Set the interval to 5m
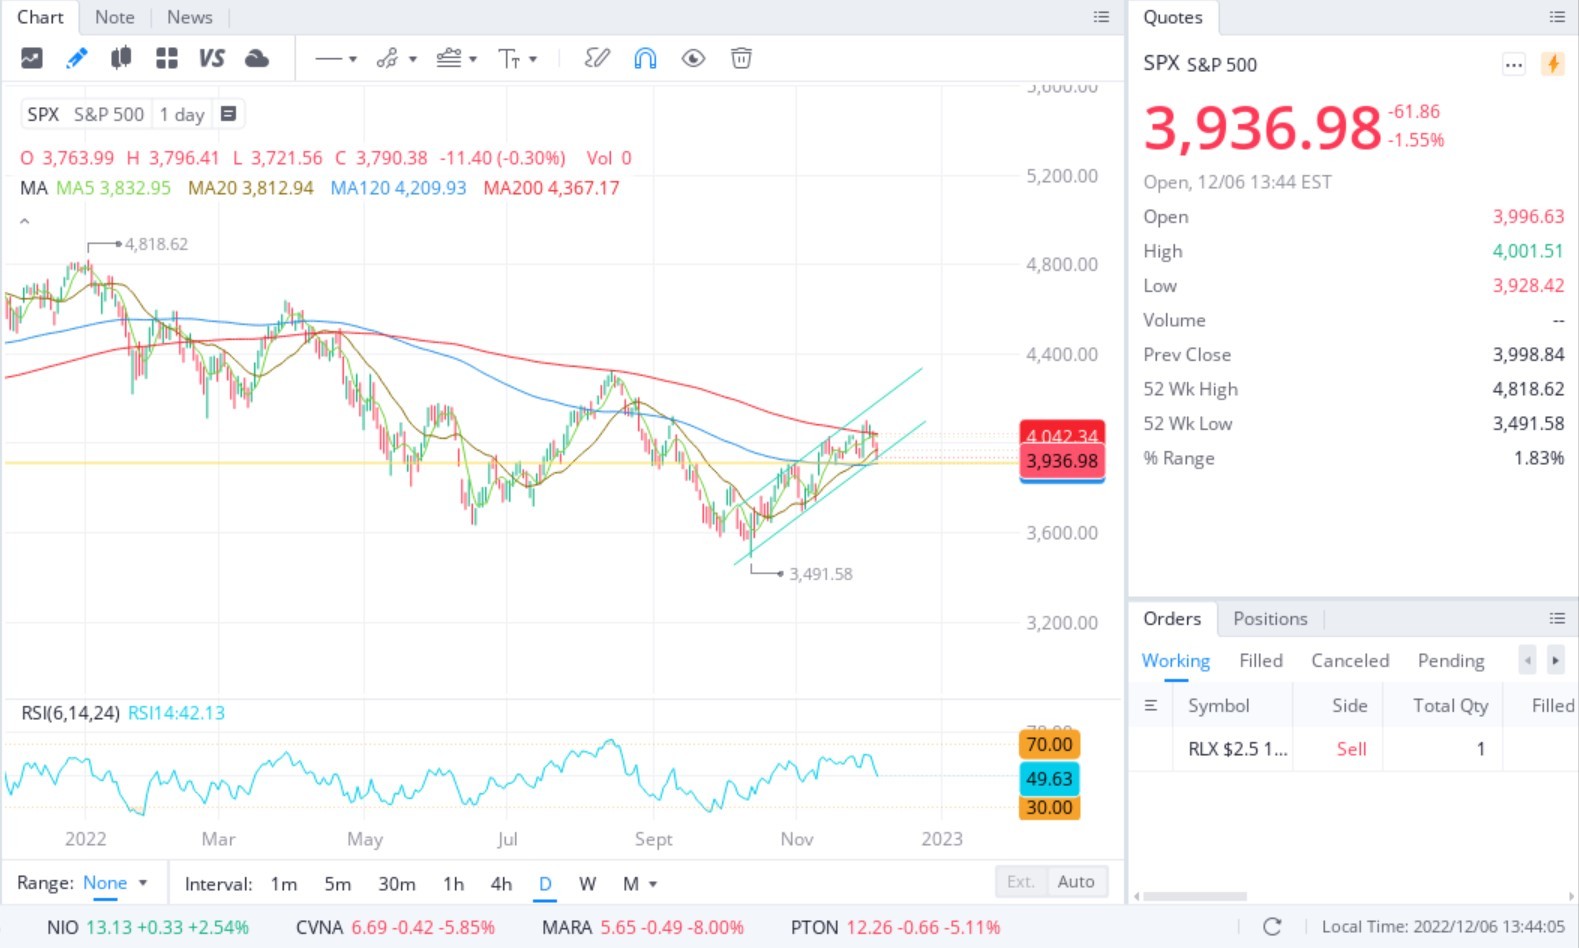This screenshot has height=948, width=1579. (x=338, y=884)
